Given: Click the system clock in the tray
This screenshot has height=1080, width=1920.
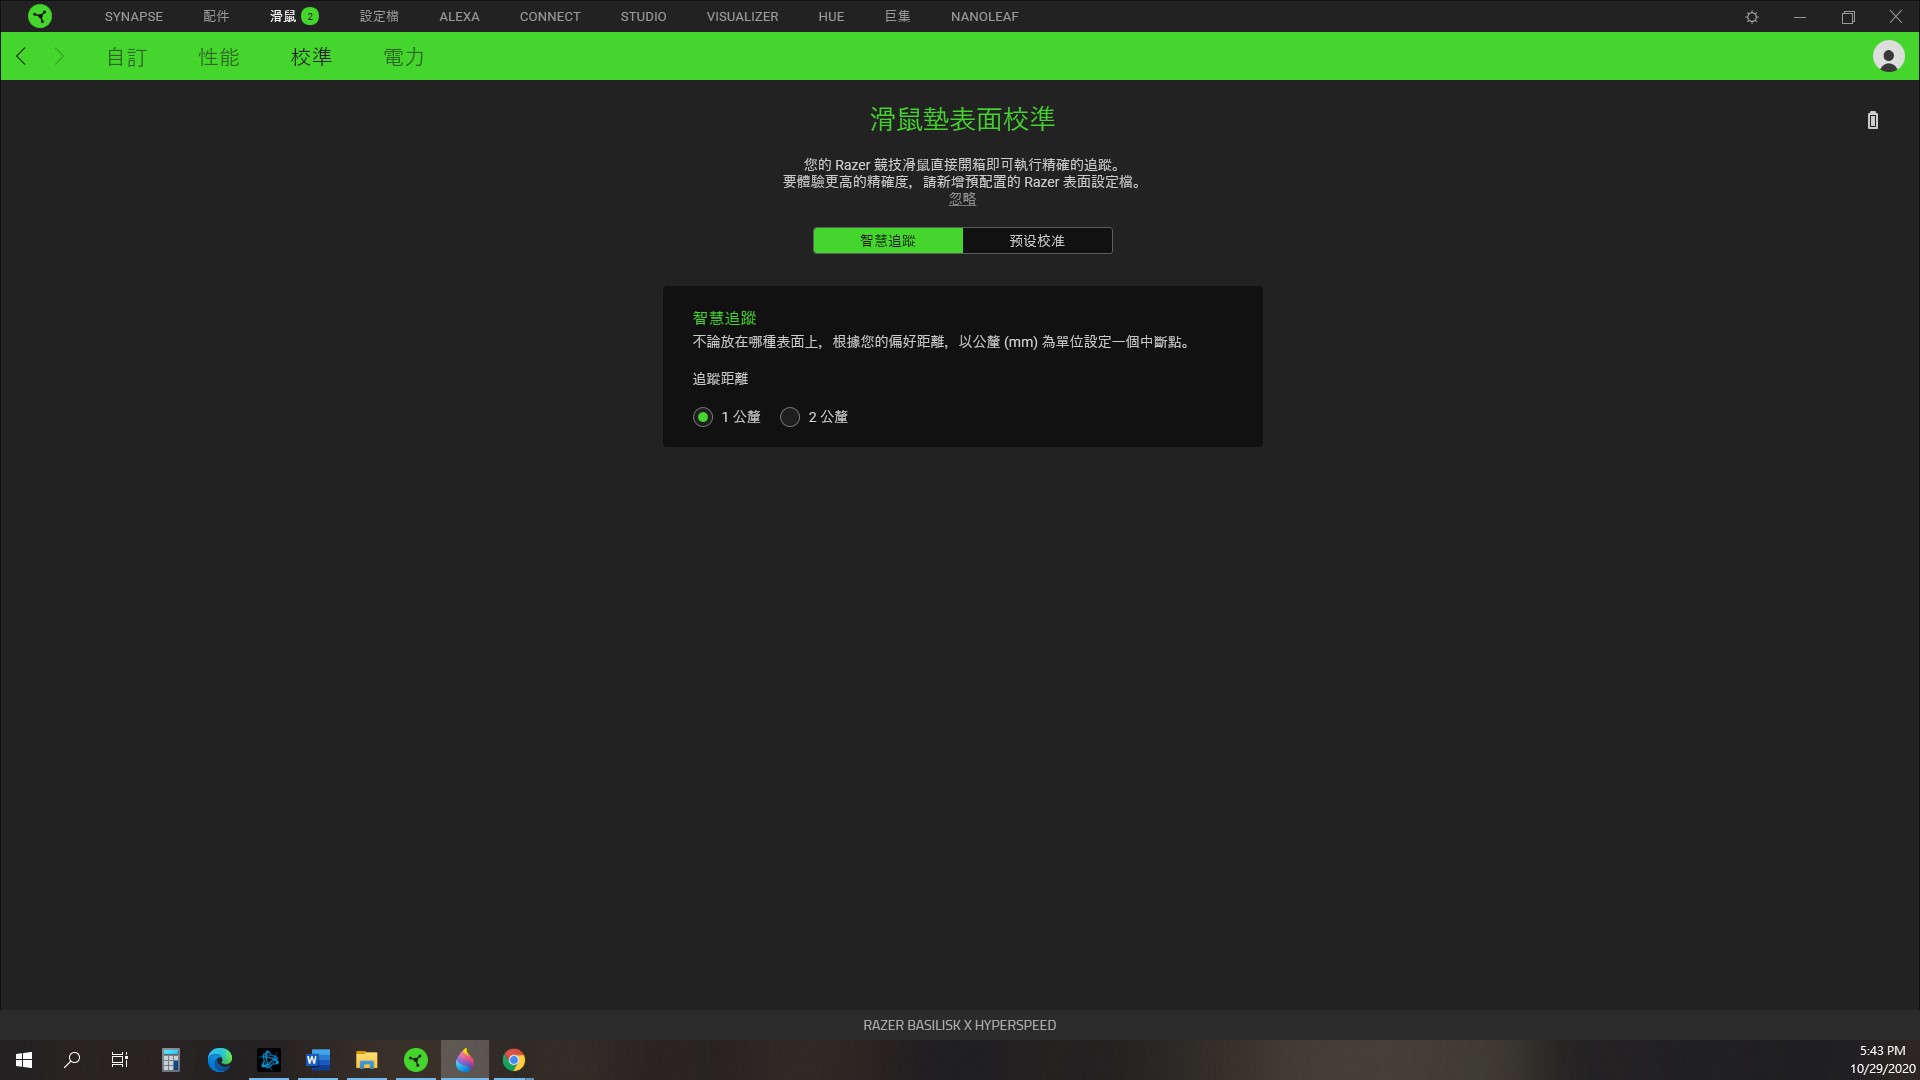Looking at the screenshot, I should coord(1882,1060).
